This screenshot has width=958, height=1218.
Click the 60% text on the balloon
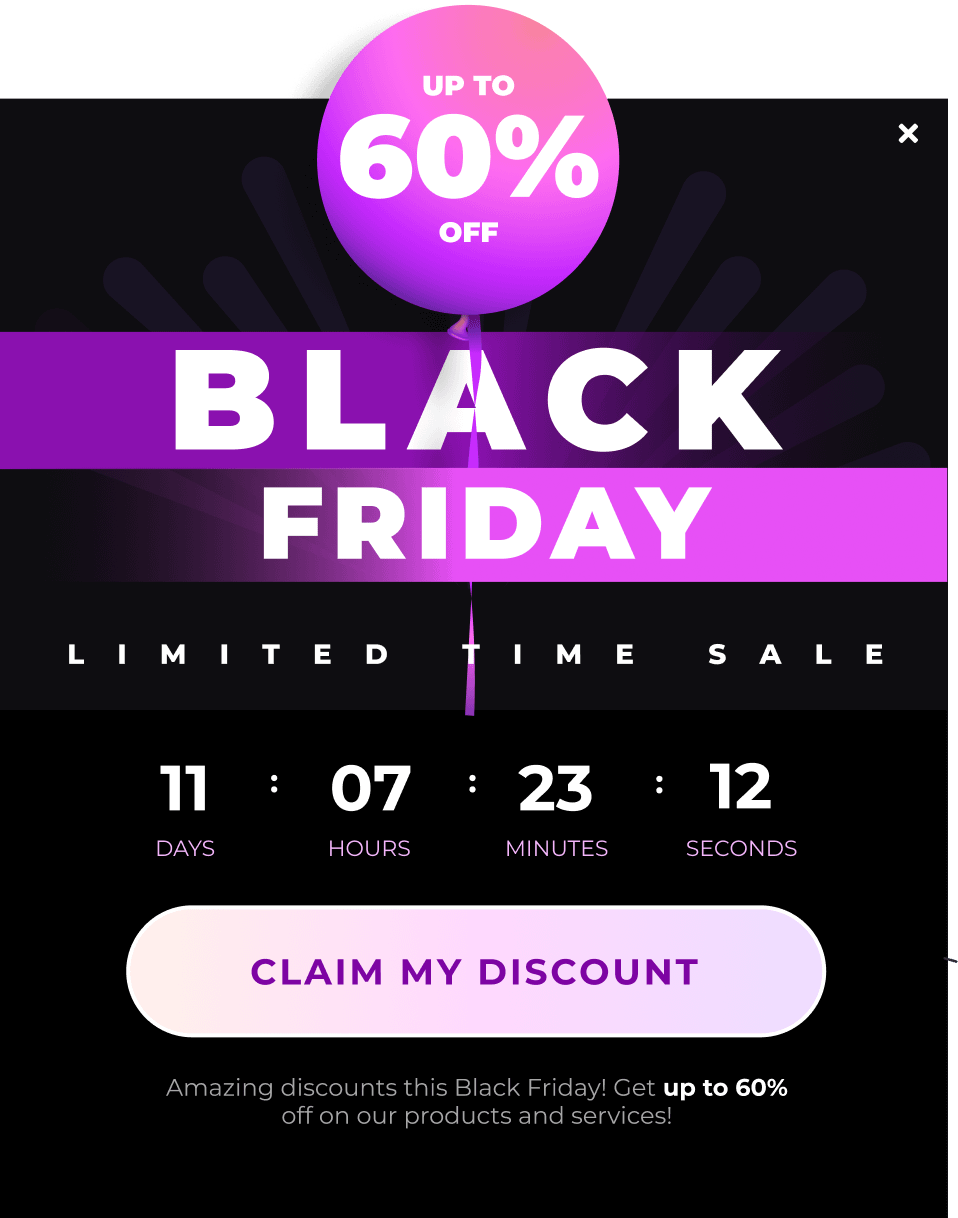pos(468,158)
